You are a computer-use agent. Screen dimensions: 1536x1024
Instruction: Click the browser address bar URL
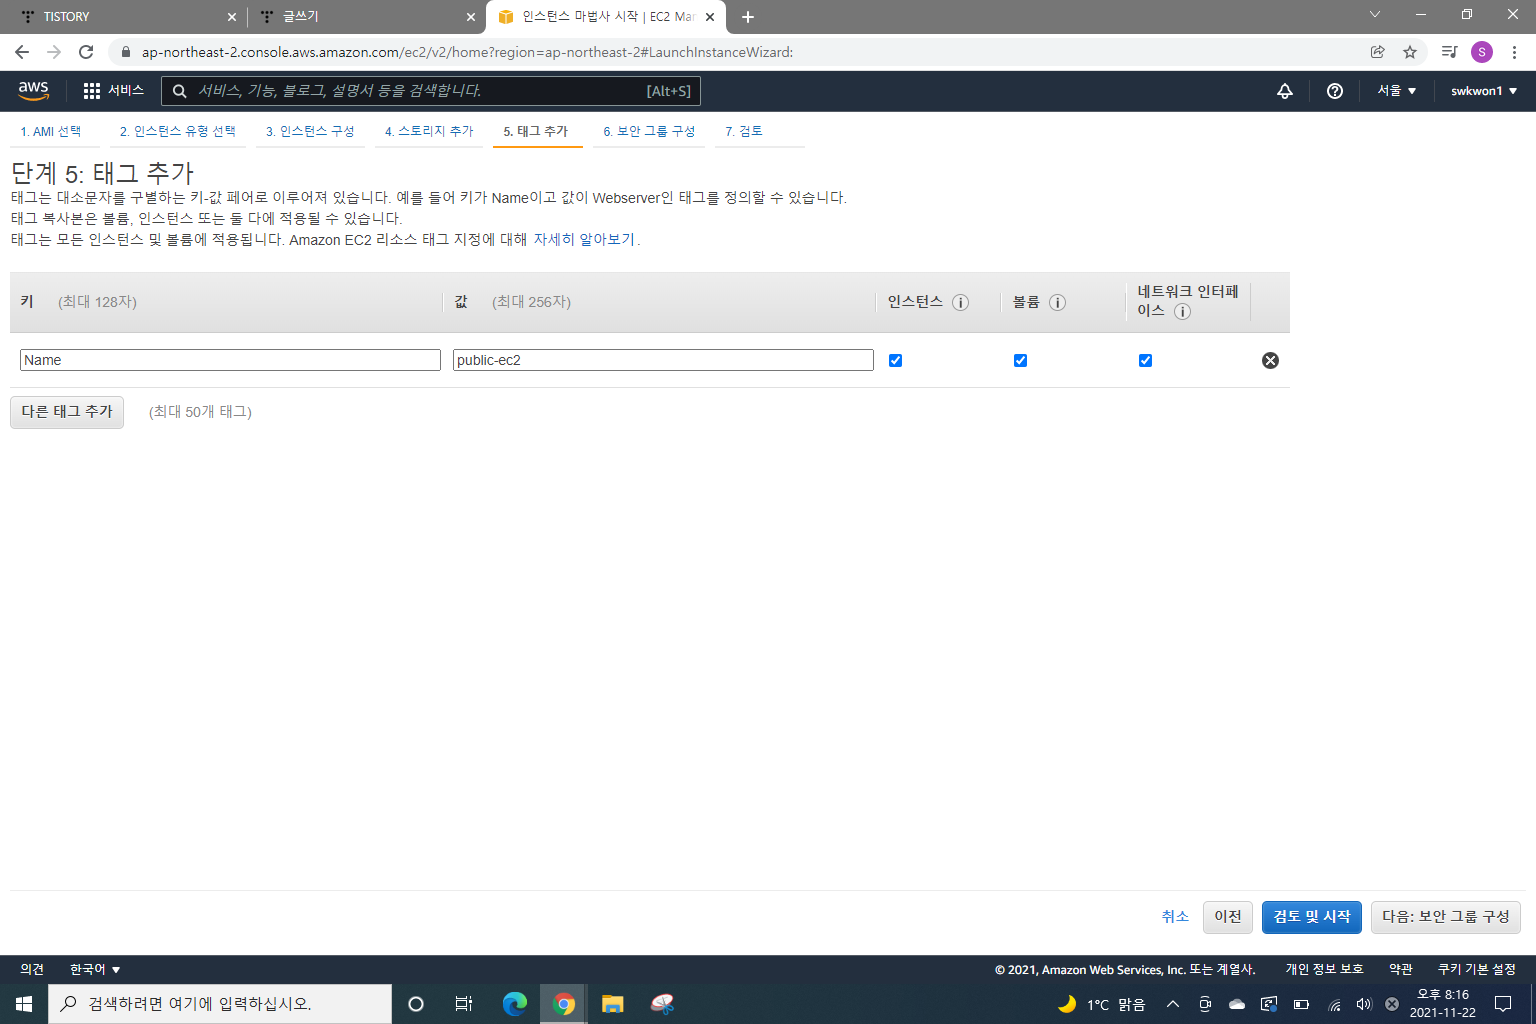click(467, 52)
